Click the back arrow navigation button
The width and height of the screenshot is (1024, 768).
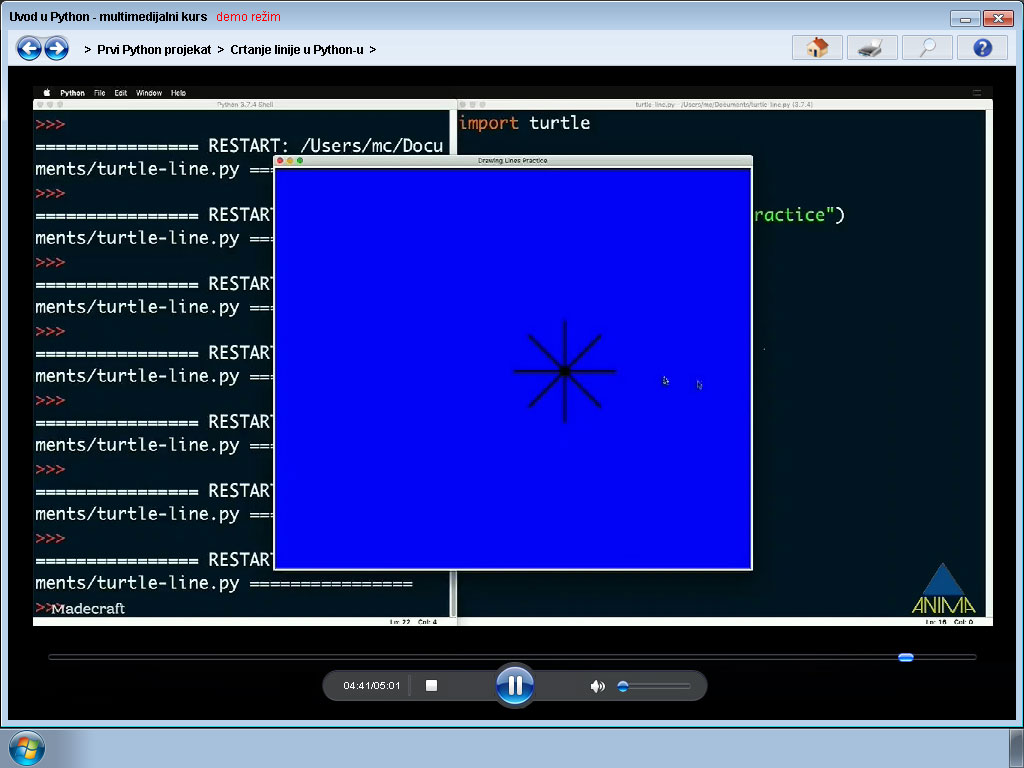click(29, 48)
